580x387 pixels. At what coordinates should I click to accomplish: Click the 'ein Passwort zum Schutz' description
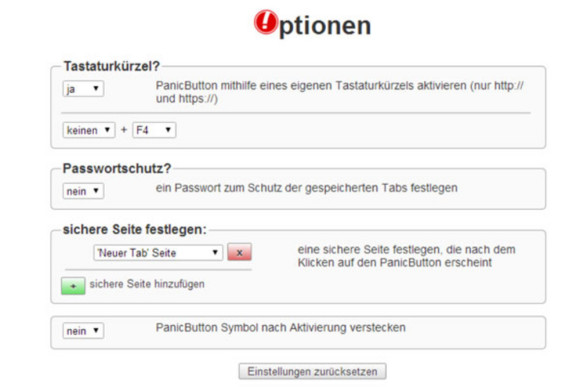tap(306, 188)
